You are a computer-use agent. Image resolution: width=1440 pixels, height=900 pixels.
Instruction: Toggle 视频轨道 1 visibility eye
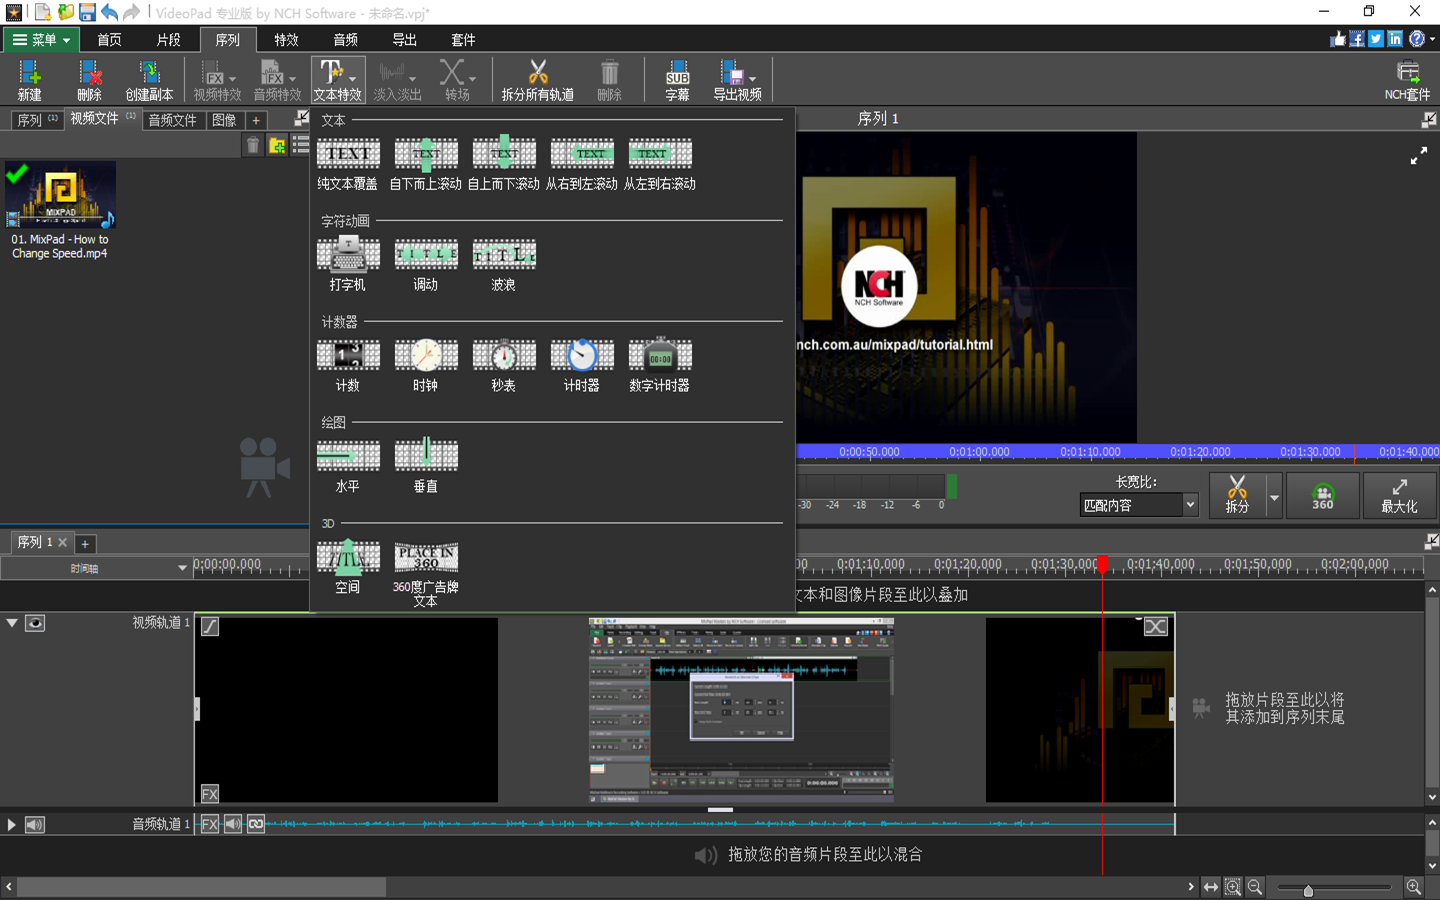click(35, 623)
